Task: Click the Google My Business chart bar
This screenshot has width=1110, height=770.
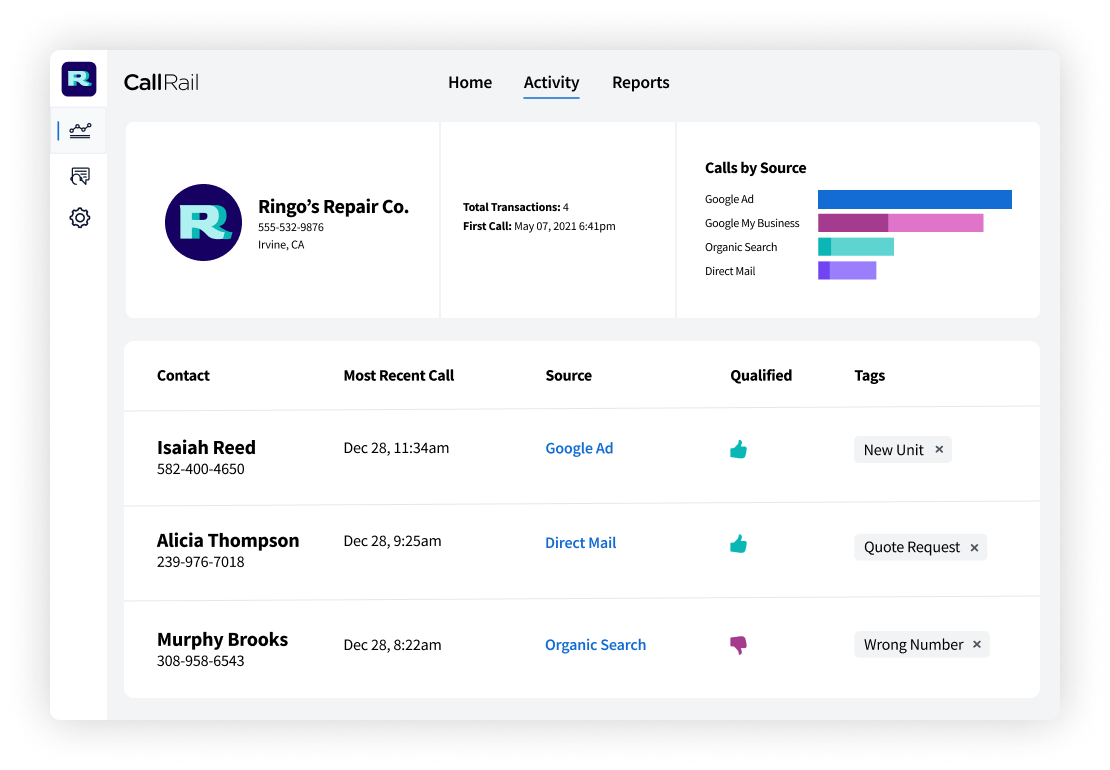Action: (900, 223)
